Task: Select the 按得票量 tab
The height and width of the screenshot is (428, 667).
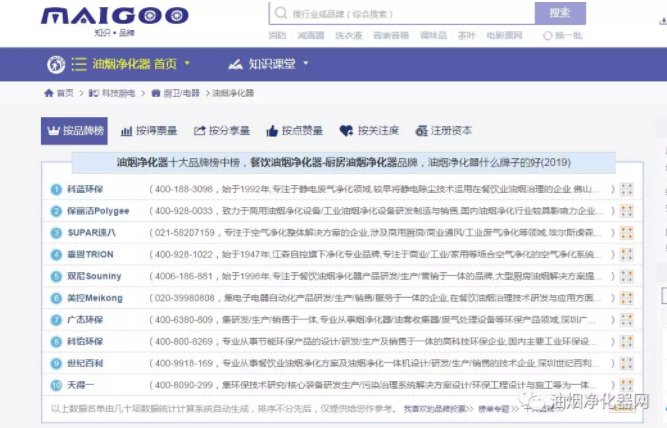Action: click(149, 131)
